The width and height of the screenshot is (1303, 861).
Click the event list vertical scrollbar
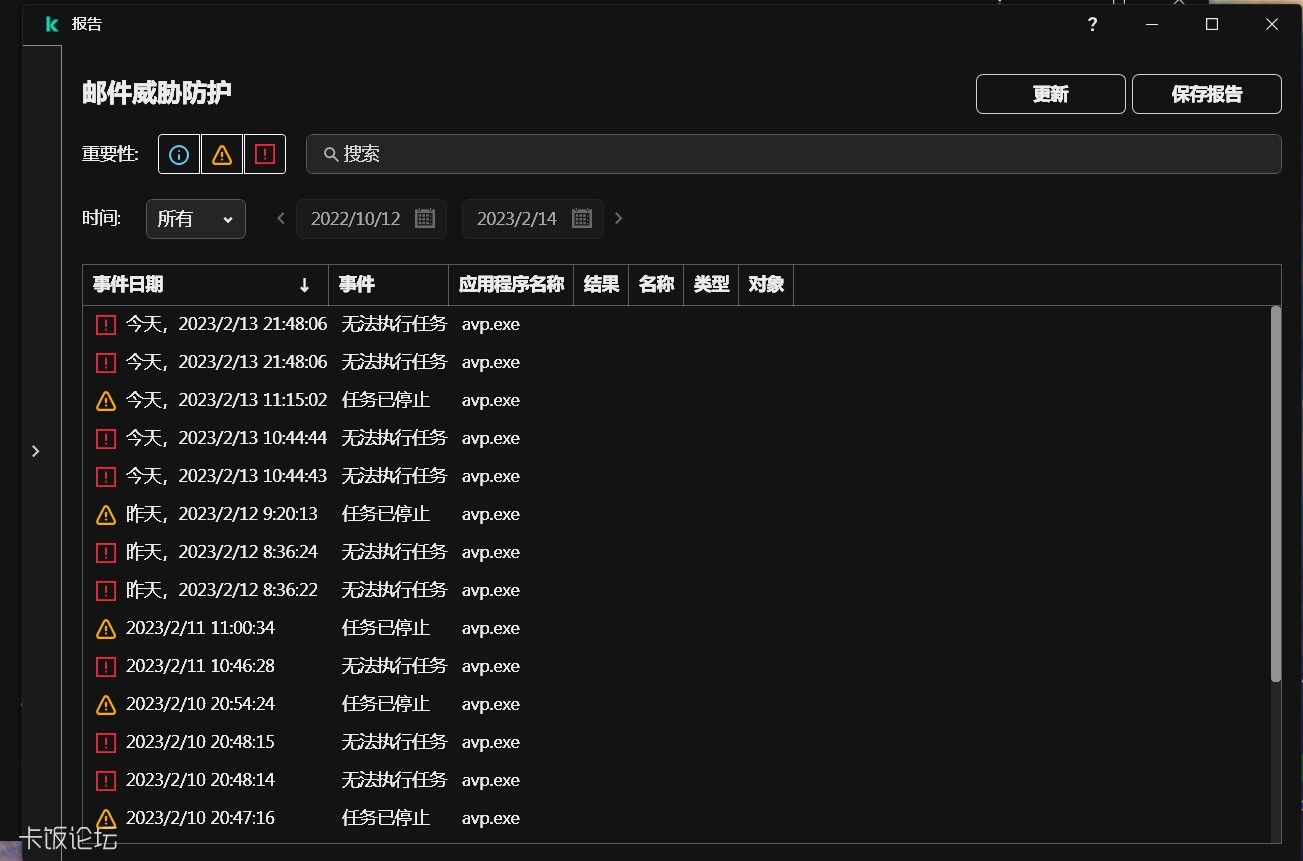(x=1275, y=494)
